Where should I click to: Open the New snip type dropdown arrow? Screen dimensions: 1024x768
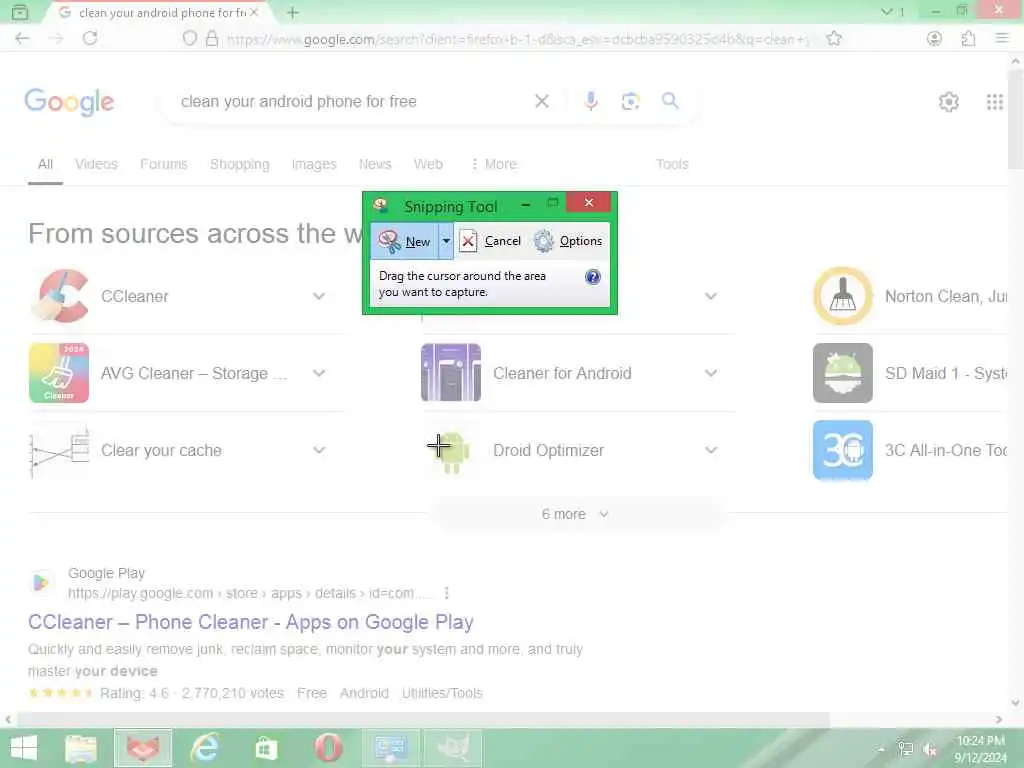click(x=446, y=241)
